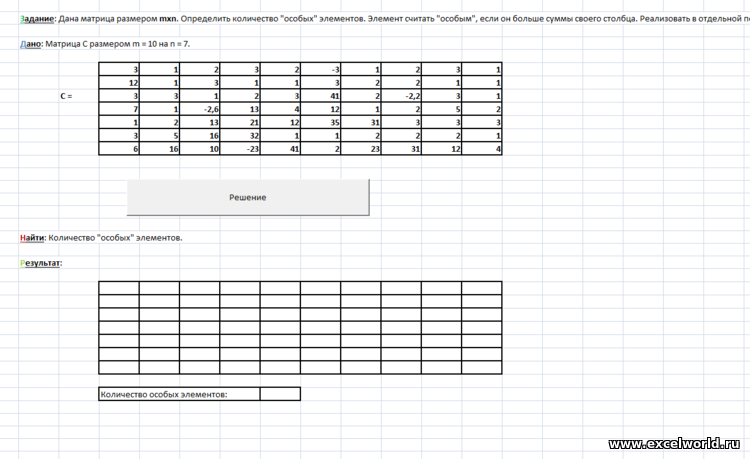The height and width of the screenshot is (459, 750).
Task: Select the matrix cell with value -2,2
Action: click(x=402, y=96)
